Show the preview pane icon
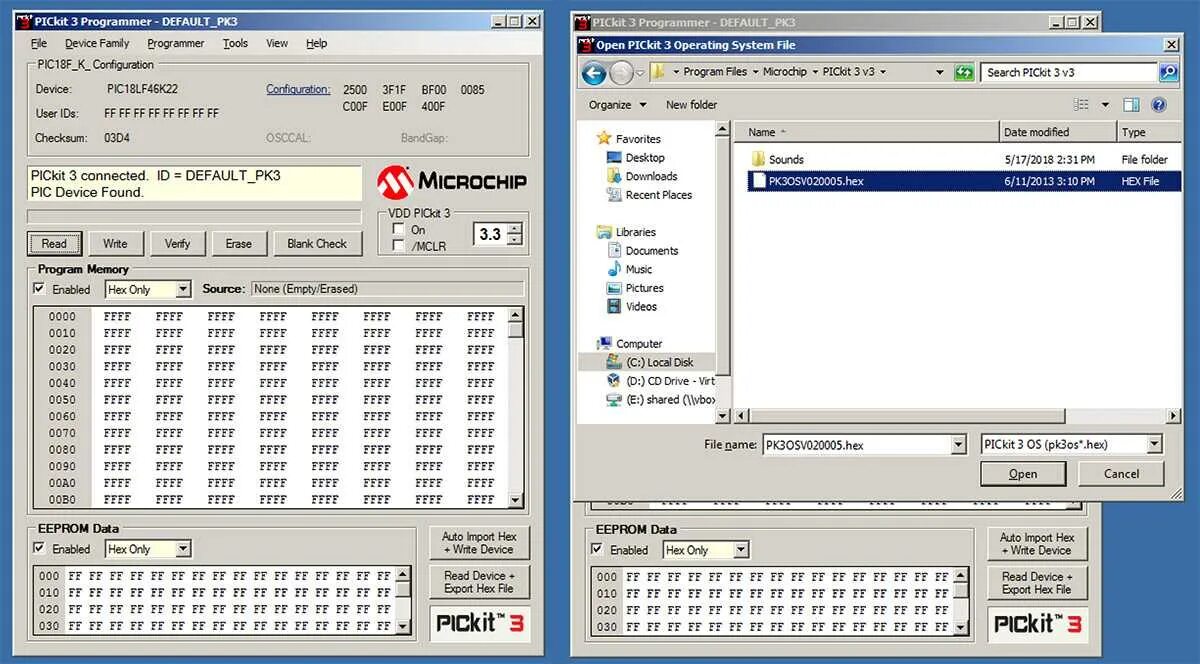Viewport: 1200px width, 664px height. click(x=1131, y=104)
